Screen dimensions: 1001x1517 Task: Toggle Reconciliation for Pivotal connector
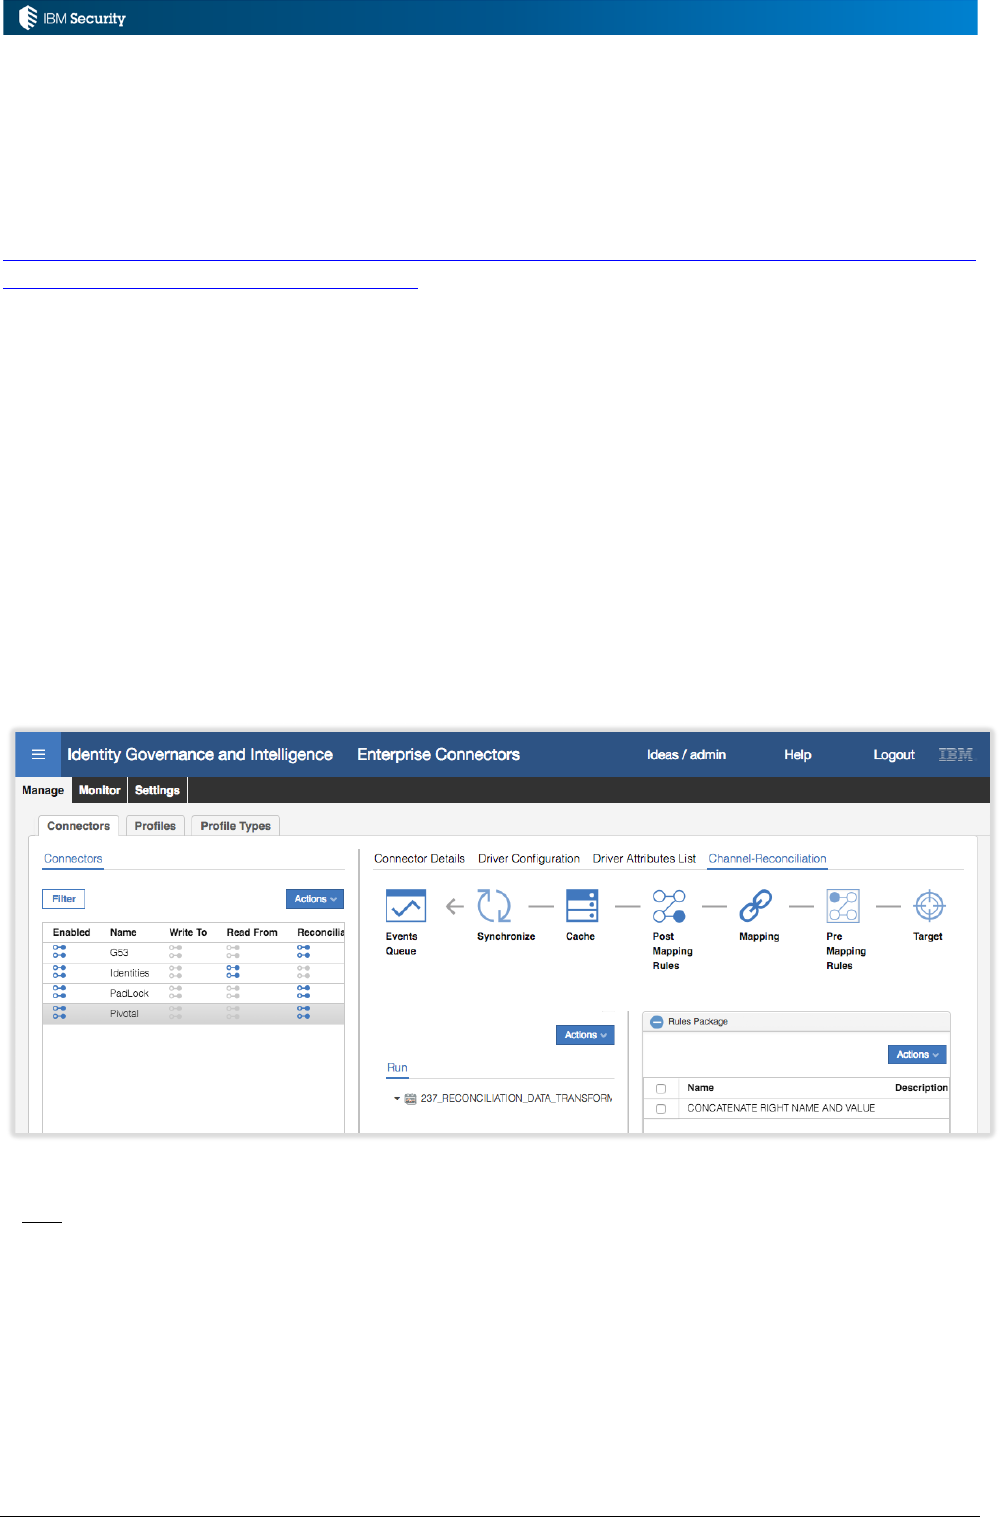coord(303,1013)
